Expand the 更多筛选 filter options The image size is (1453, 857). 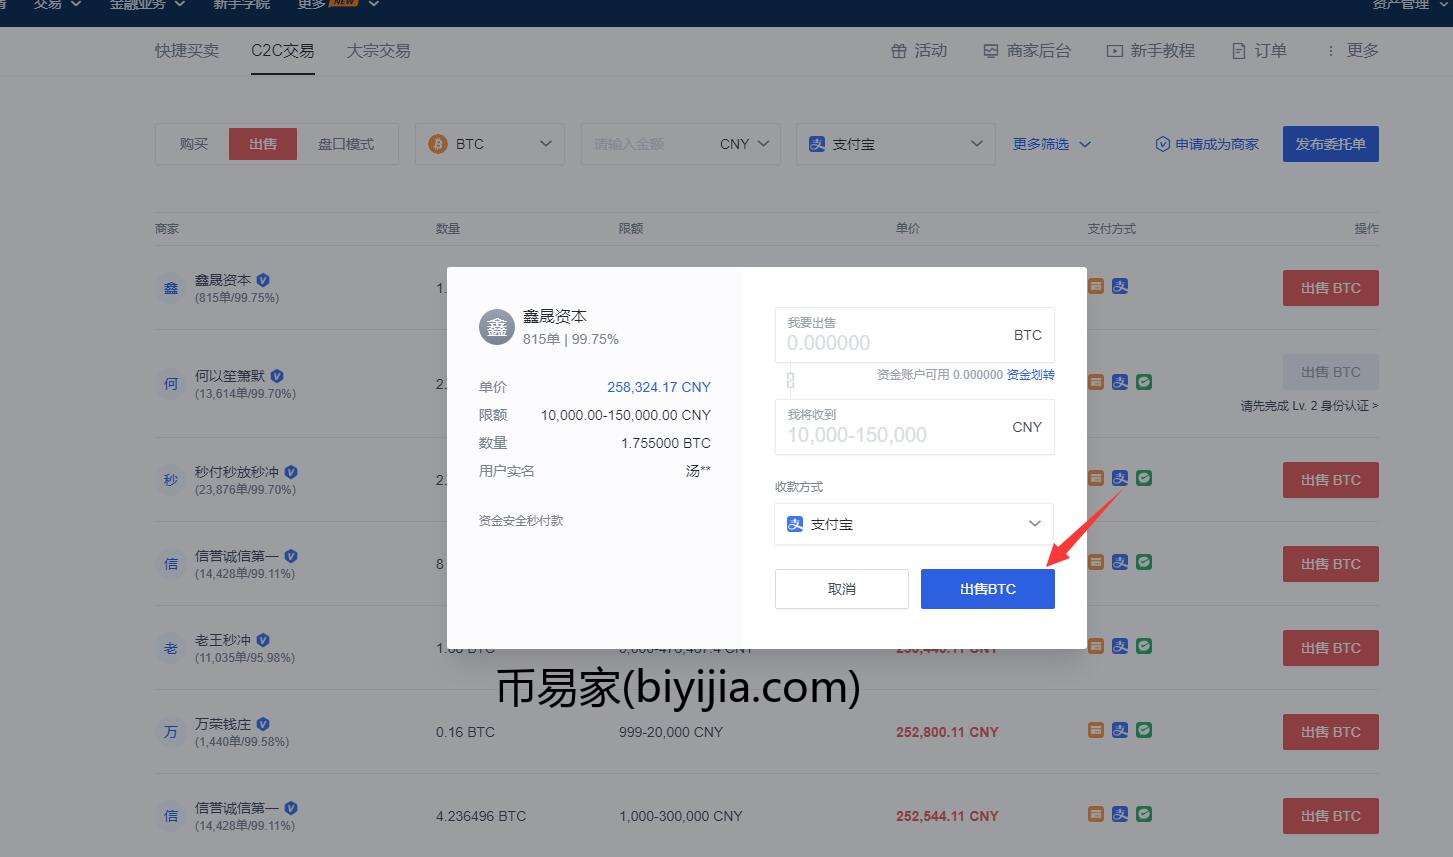coord(1051,144)
